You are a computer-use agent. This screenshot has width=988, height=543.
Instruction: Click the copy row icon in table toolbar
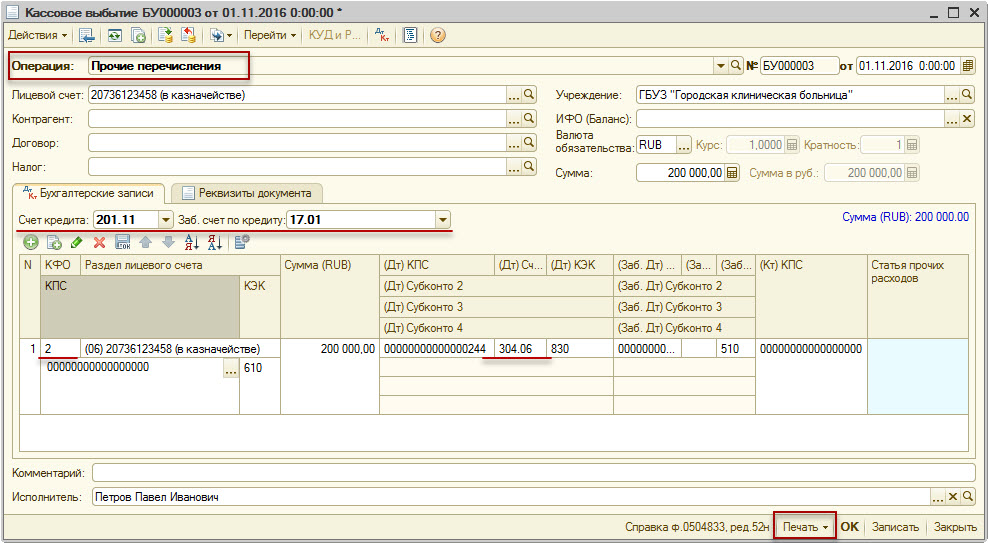[x=53, y=242]
